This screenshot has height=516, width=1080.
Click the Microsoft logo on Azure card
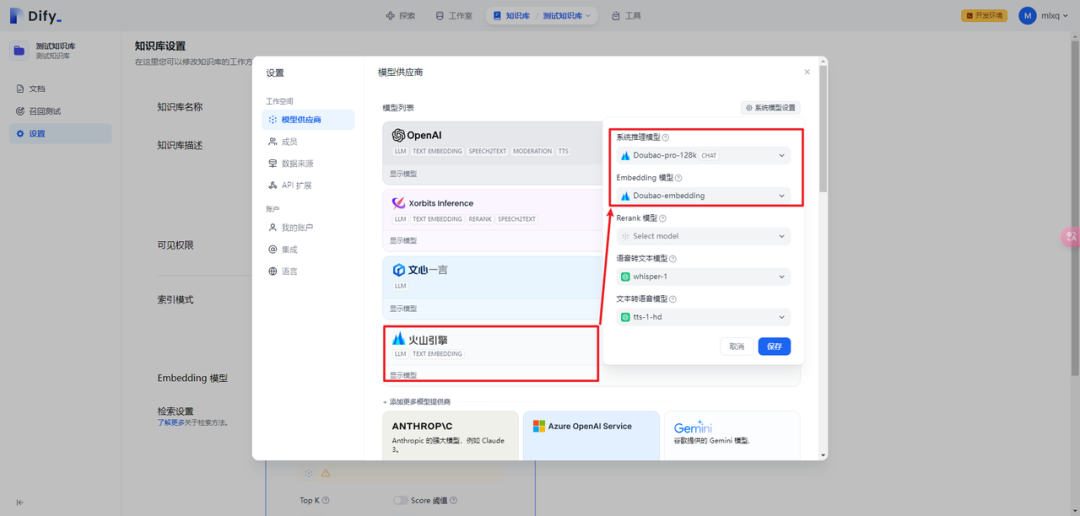point(539,426)
